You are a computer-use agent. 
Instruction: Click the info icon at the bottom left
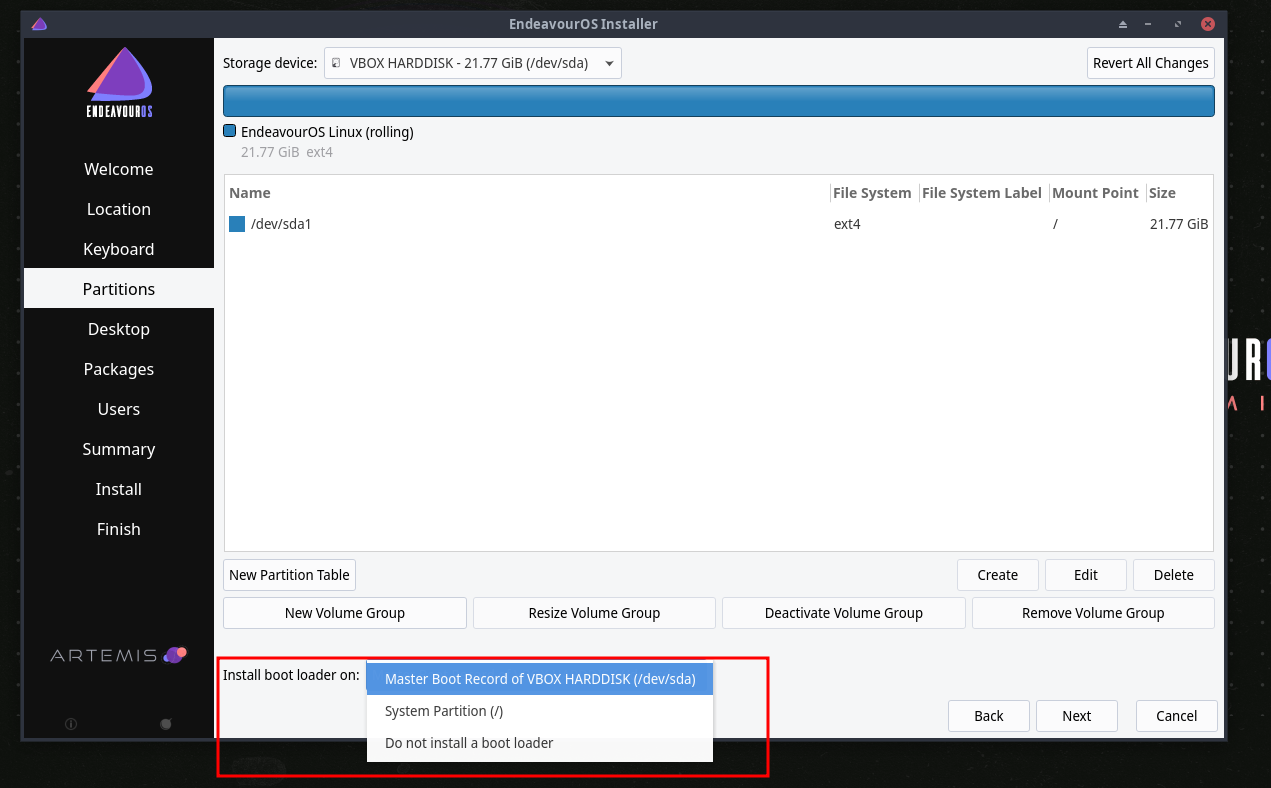[x=71, y=723]
